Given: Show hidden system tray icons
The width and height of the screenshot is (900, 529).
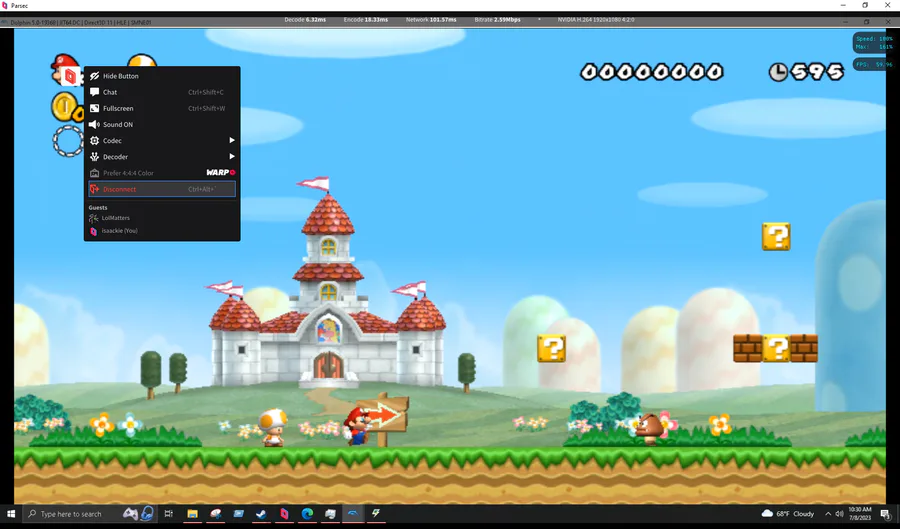Looking at the screenshot, I should [x=828, y=514].
